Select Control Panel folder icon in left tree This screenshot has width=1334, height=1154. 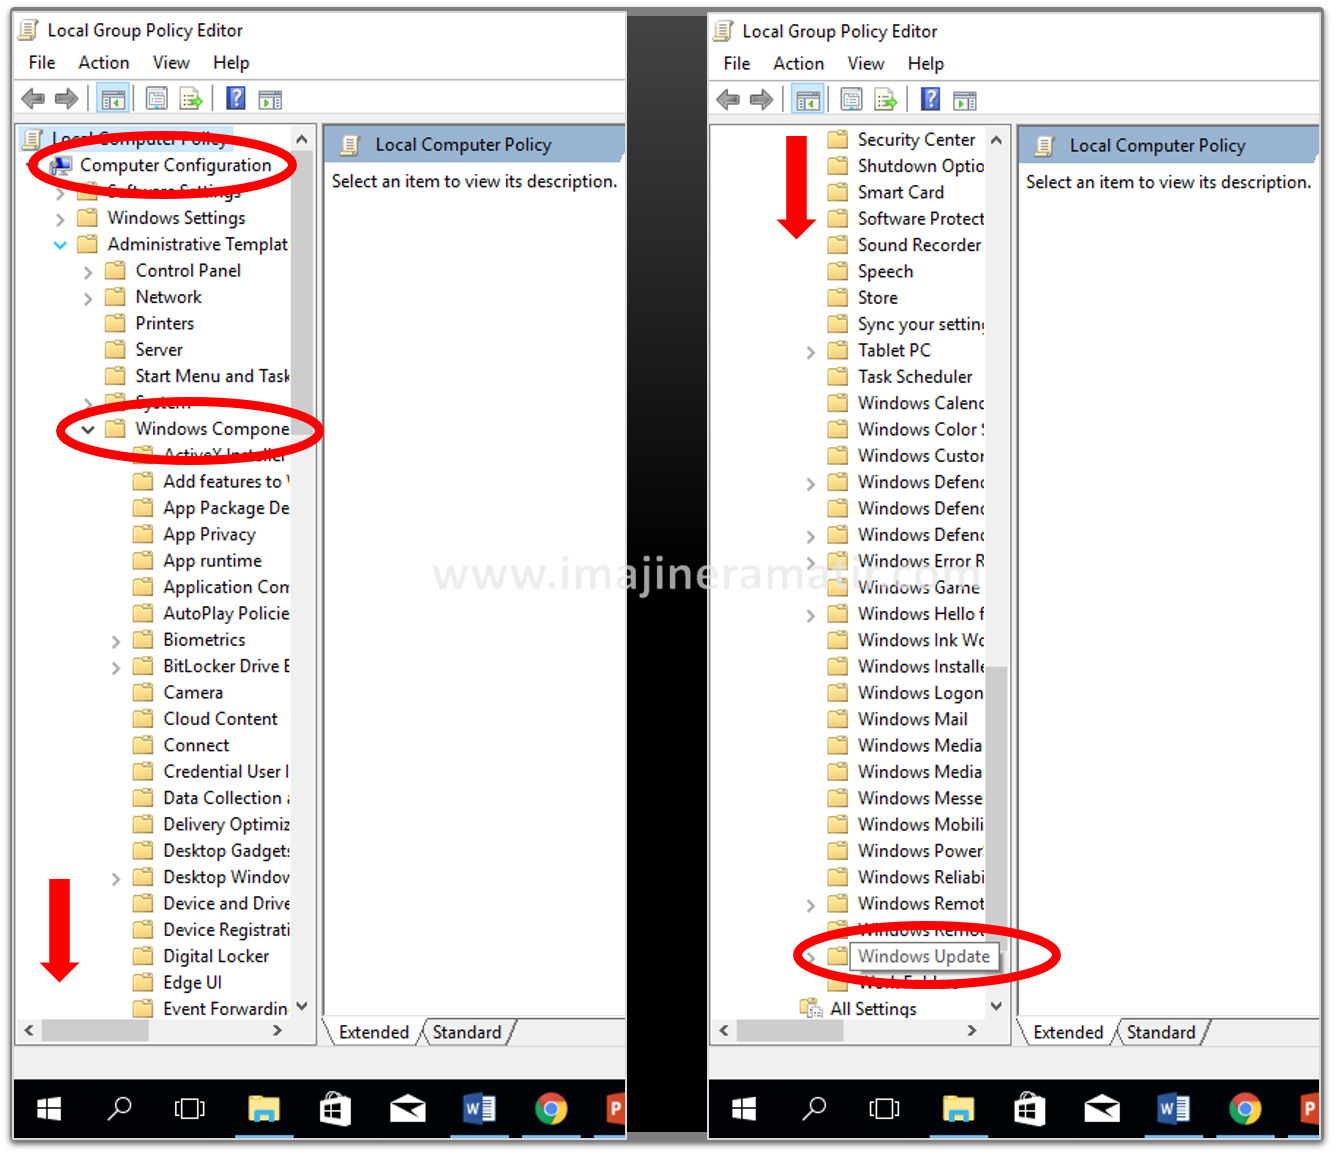(x=116, y=271)
